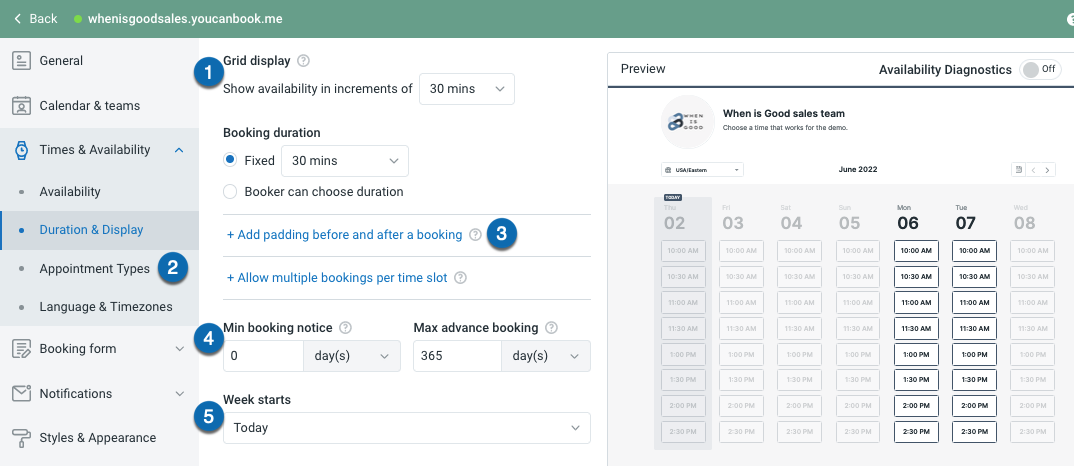Click the Booking form icon
The image size is (1074, 466).
[21, 349]
